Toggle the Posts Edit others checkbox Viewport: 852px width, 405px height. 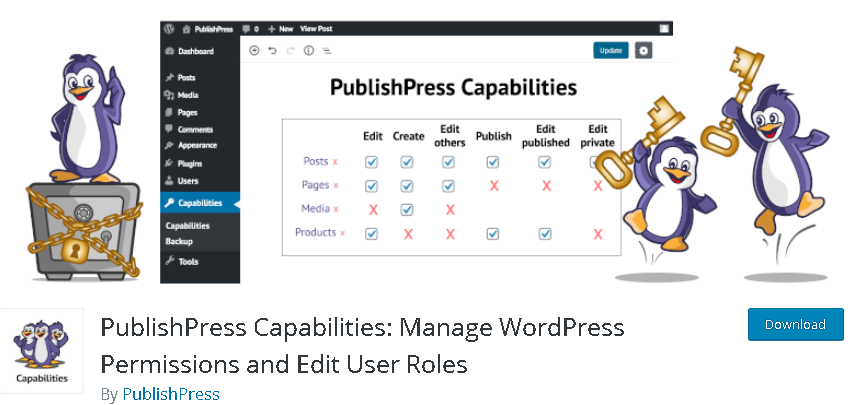(x=448, y=162)
